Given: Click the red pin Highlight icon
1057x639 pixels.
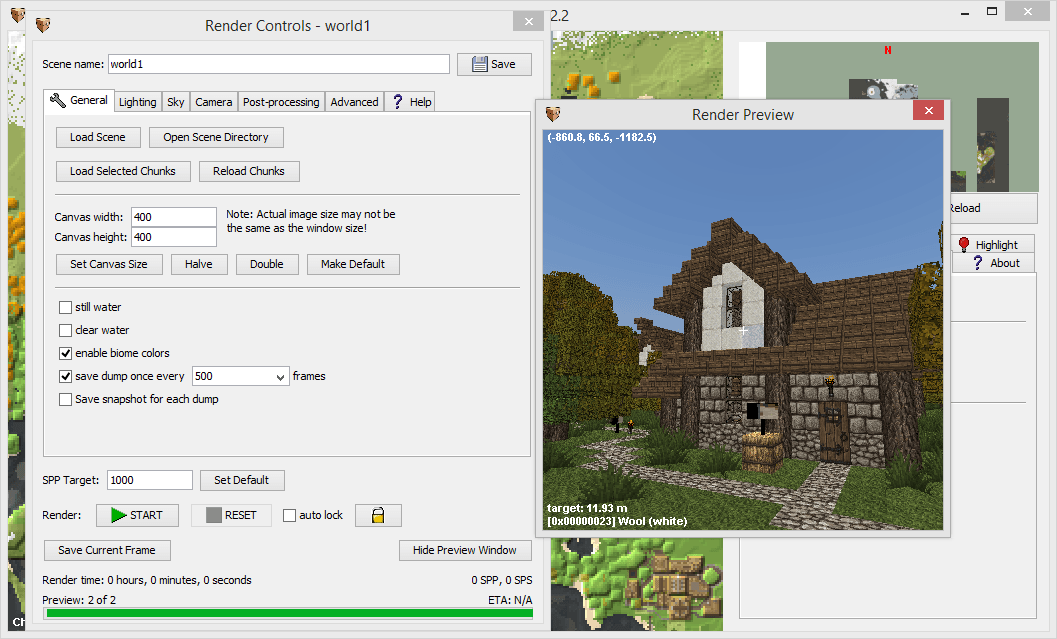Looking at the screenshot, I should coord(964,244).
